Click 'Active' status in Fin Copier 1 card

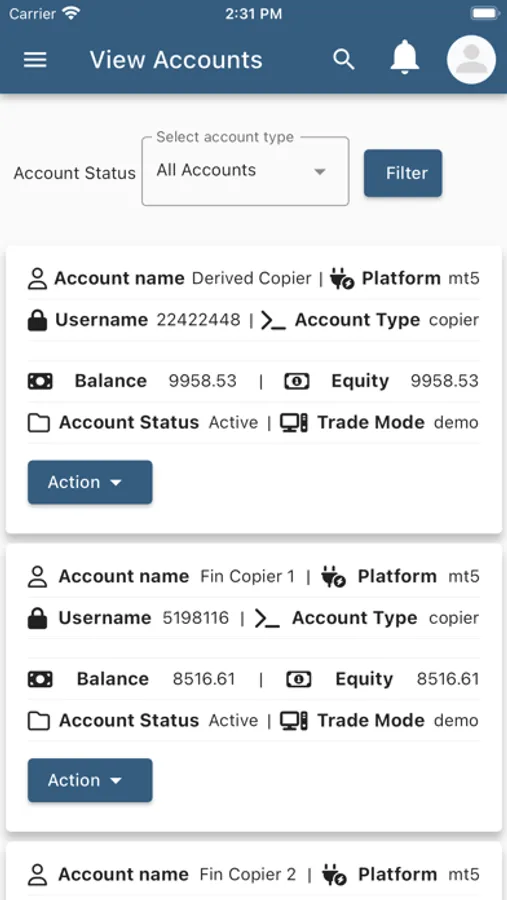233,720
